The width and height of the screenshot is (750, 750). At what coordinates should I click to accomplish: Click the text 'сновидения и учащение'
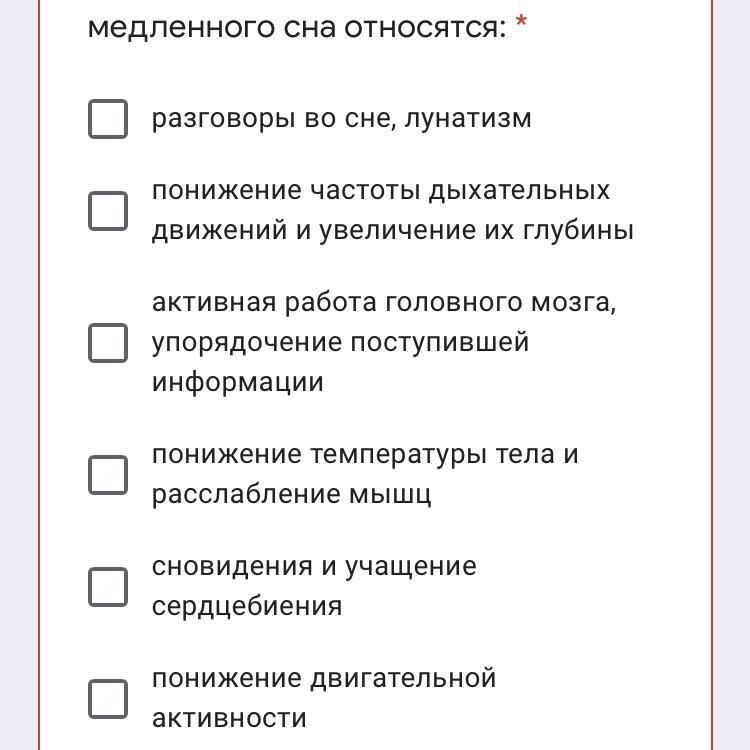pyautogui.click(x=314, y=568)
